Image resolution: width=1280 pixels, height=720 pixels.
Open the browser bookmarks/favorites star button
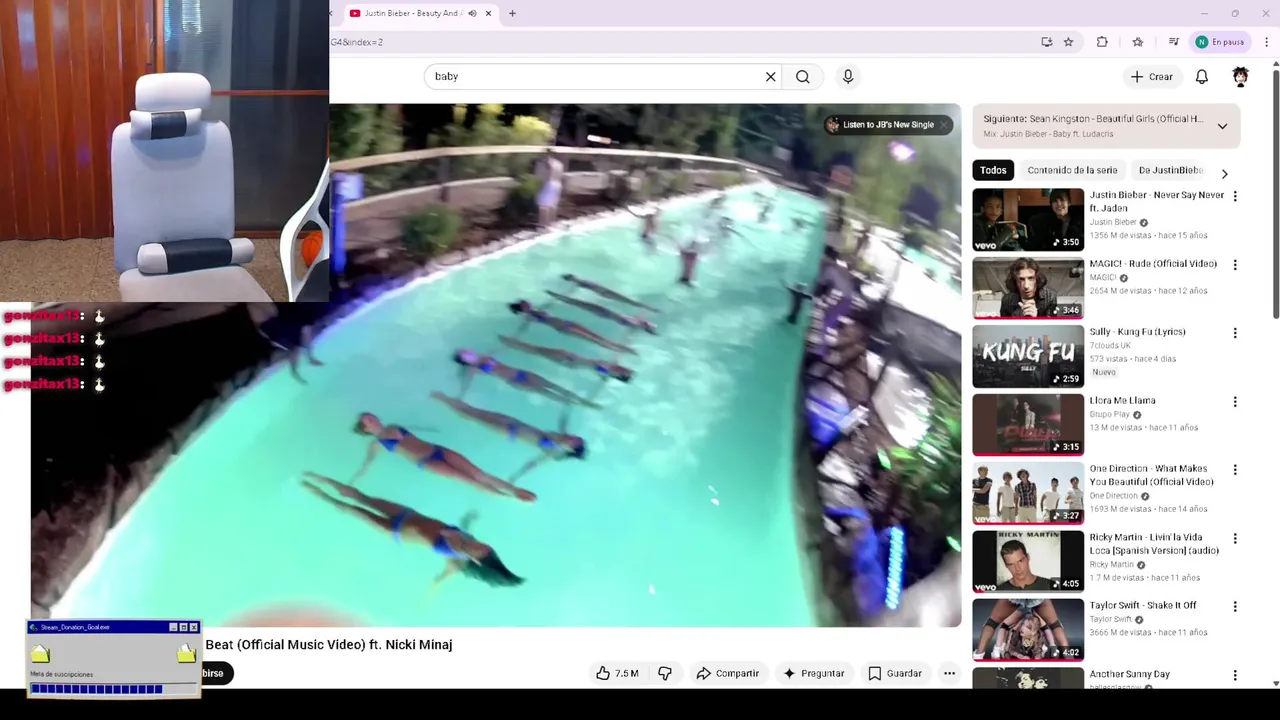(1138, 42)
